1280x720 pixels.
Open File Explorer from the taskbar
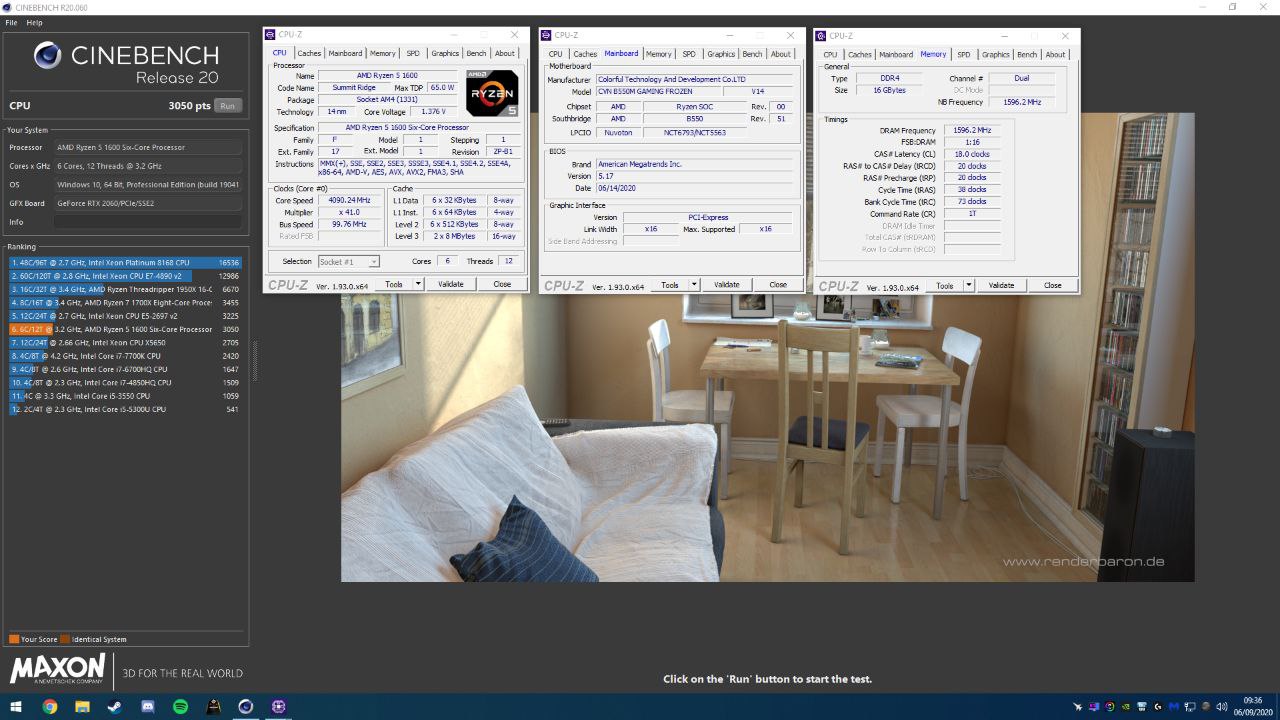point(82,707)
